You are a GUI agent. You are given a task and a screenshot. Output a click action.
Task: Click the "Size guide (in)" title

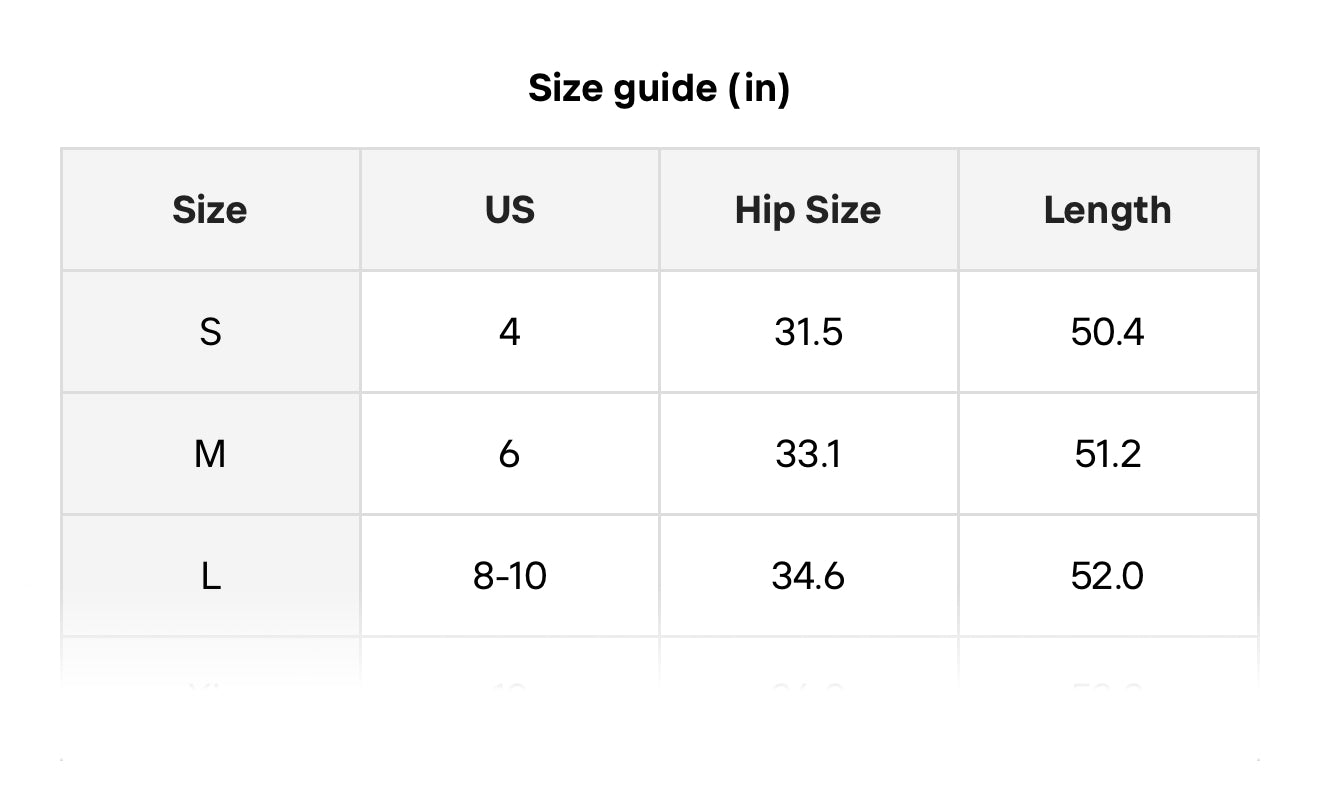659,88
